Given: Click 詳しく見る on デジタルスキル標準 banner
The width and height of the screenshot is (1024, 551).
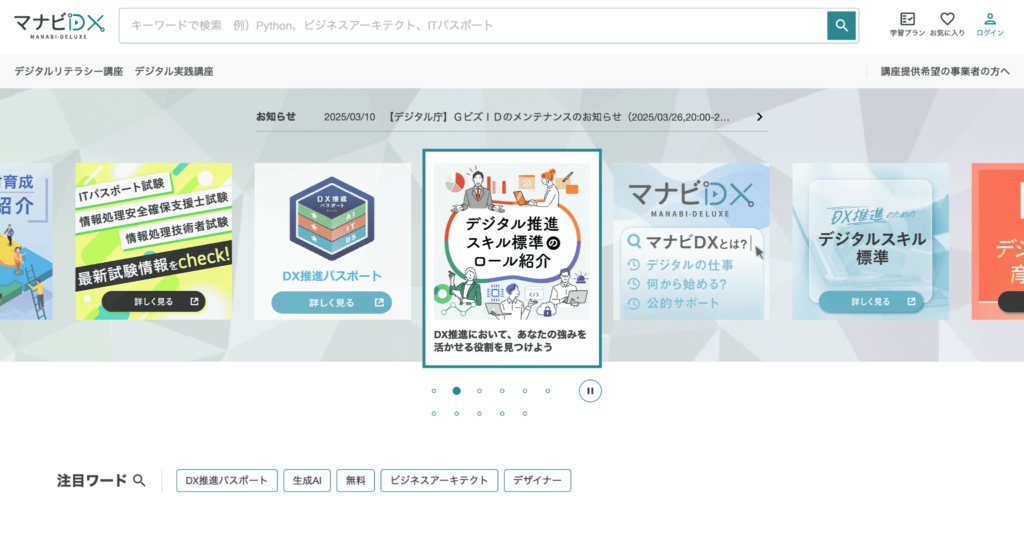Looking at the screenshot, I should tap(871, 302).
